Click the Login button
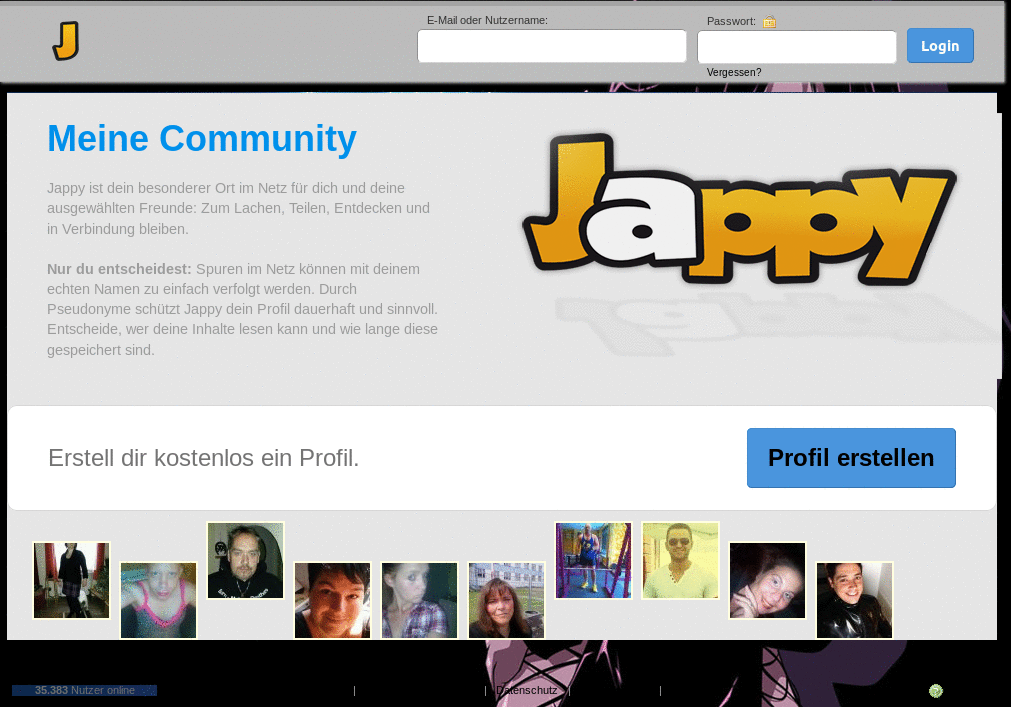The height and width of the screenshot is (707, 1024). click(x=940, y=46)
